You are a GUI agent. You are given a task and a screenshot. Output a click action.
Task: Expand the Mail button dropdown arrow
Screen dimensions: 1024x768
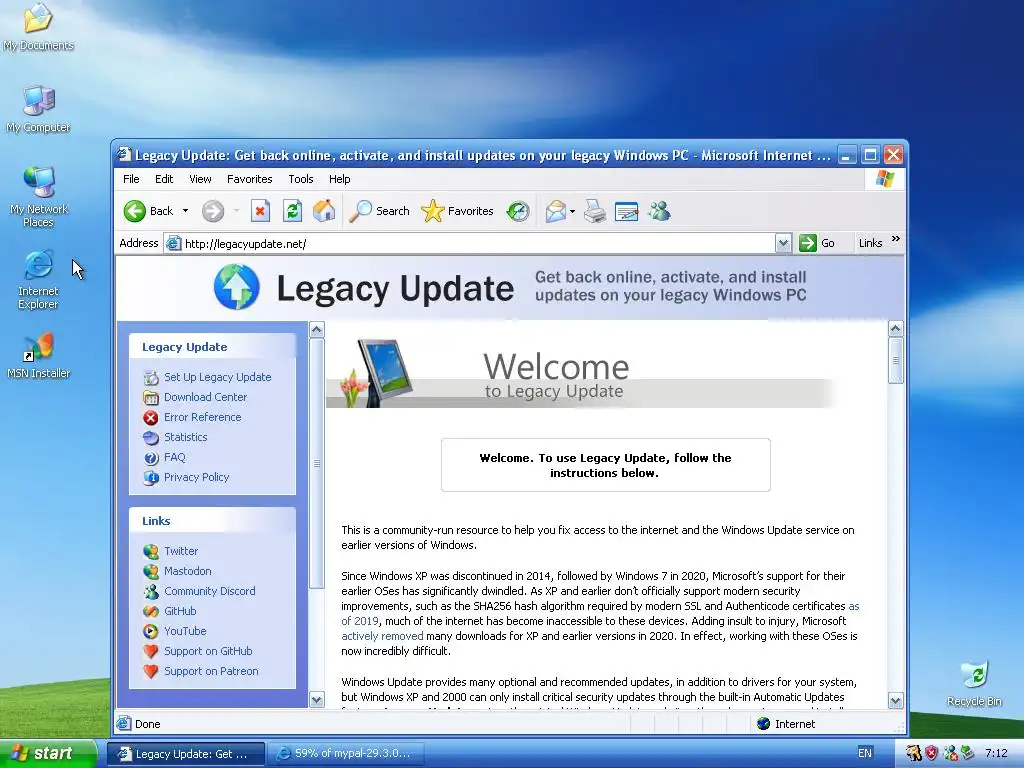click(573, 211)
